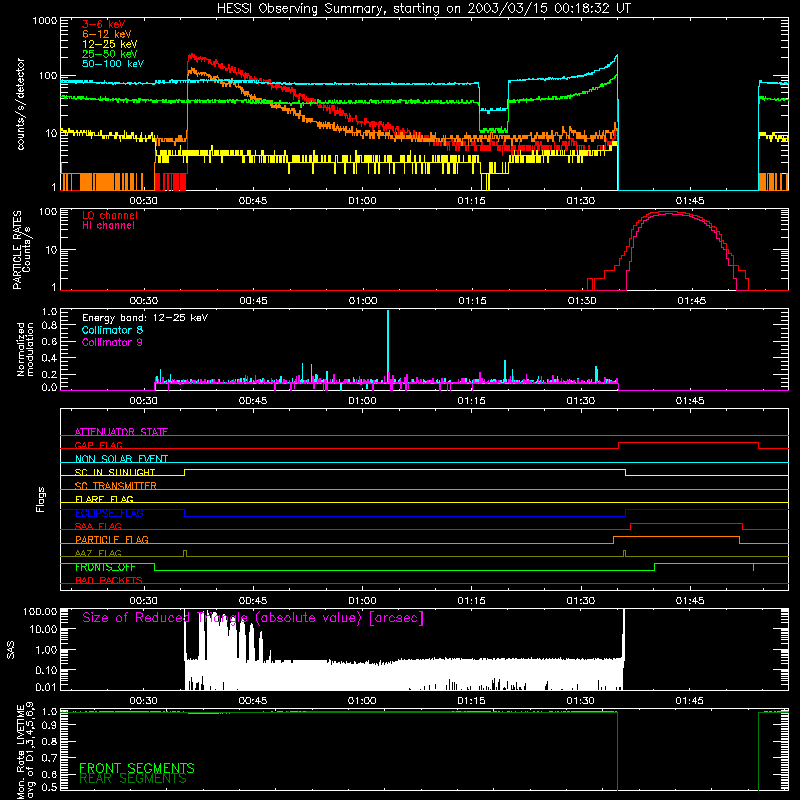Click the BAD PACKETS flag label
This screenshot has height=800, width=800.
(109, 580)
